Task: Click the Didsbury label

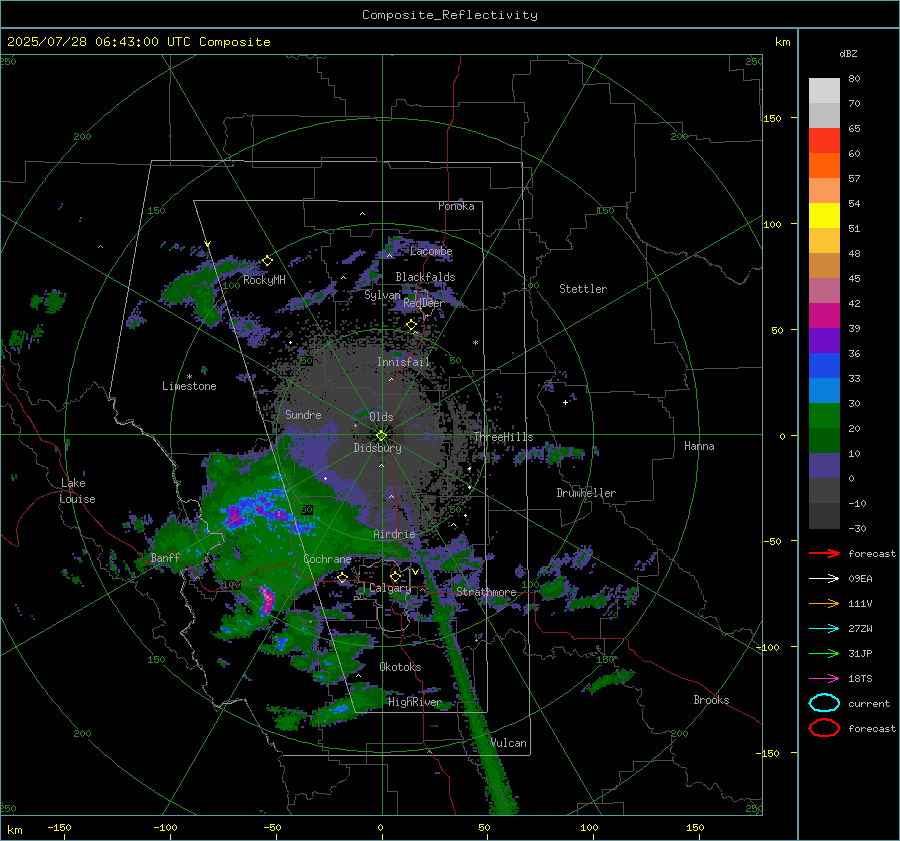Action: pos(378,448)
